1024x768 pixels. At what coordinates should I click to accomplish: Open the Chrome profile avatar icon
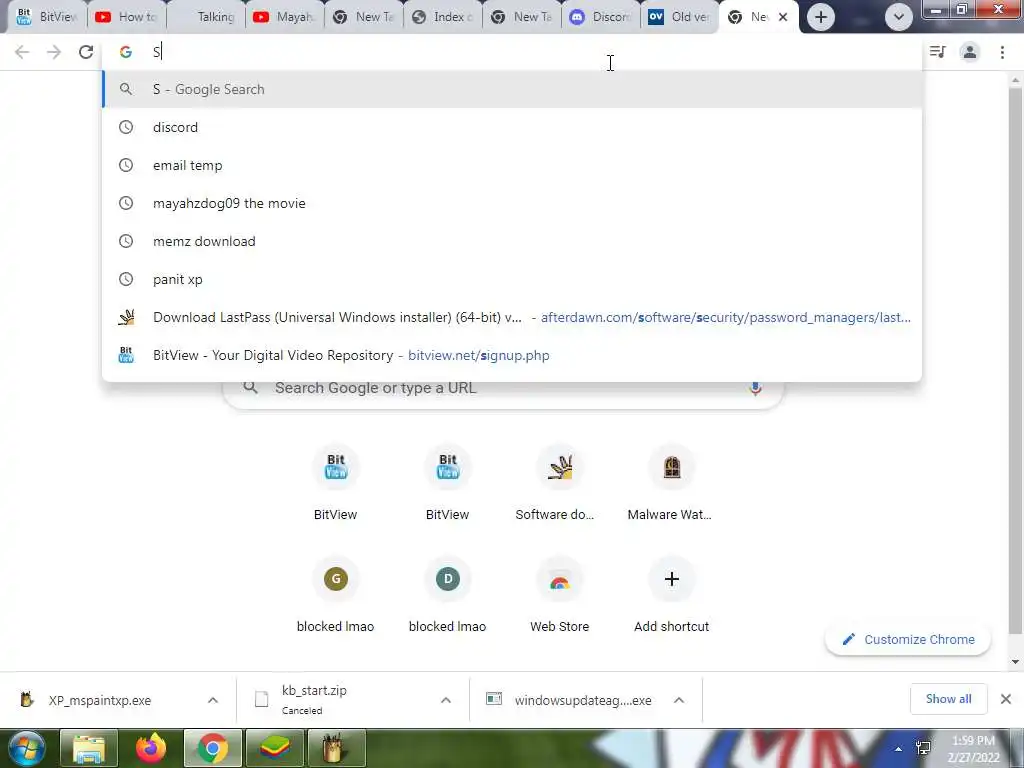click(970, 52)
